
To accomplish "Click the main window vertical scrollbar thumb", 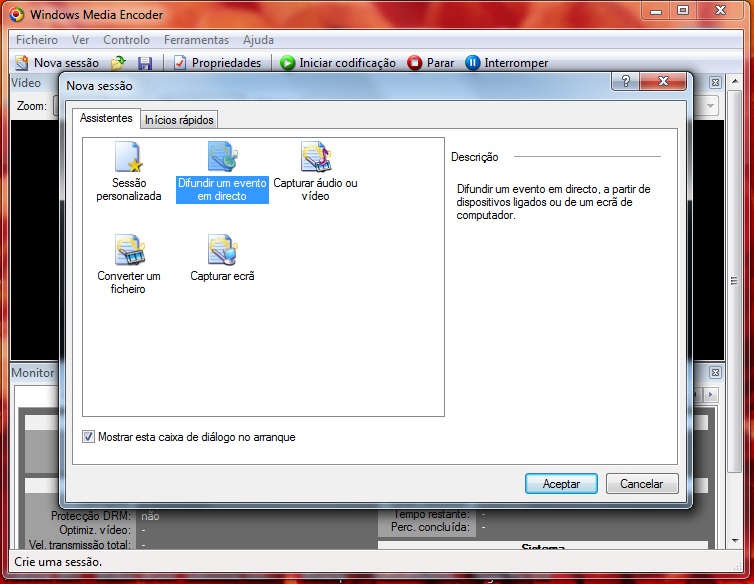I will coord(734,280).
